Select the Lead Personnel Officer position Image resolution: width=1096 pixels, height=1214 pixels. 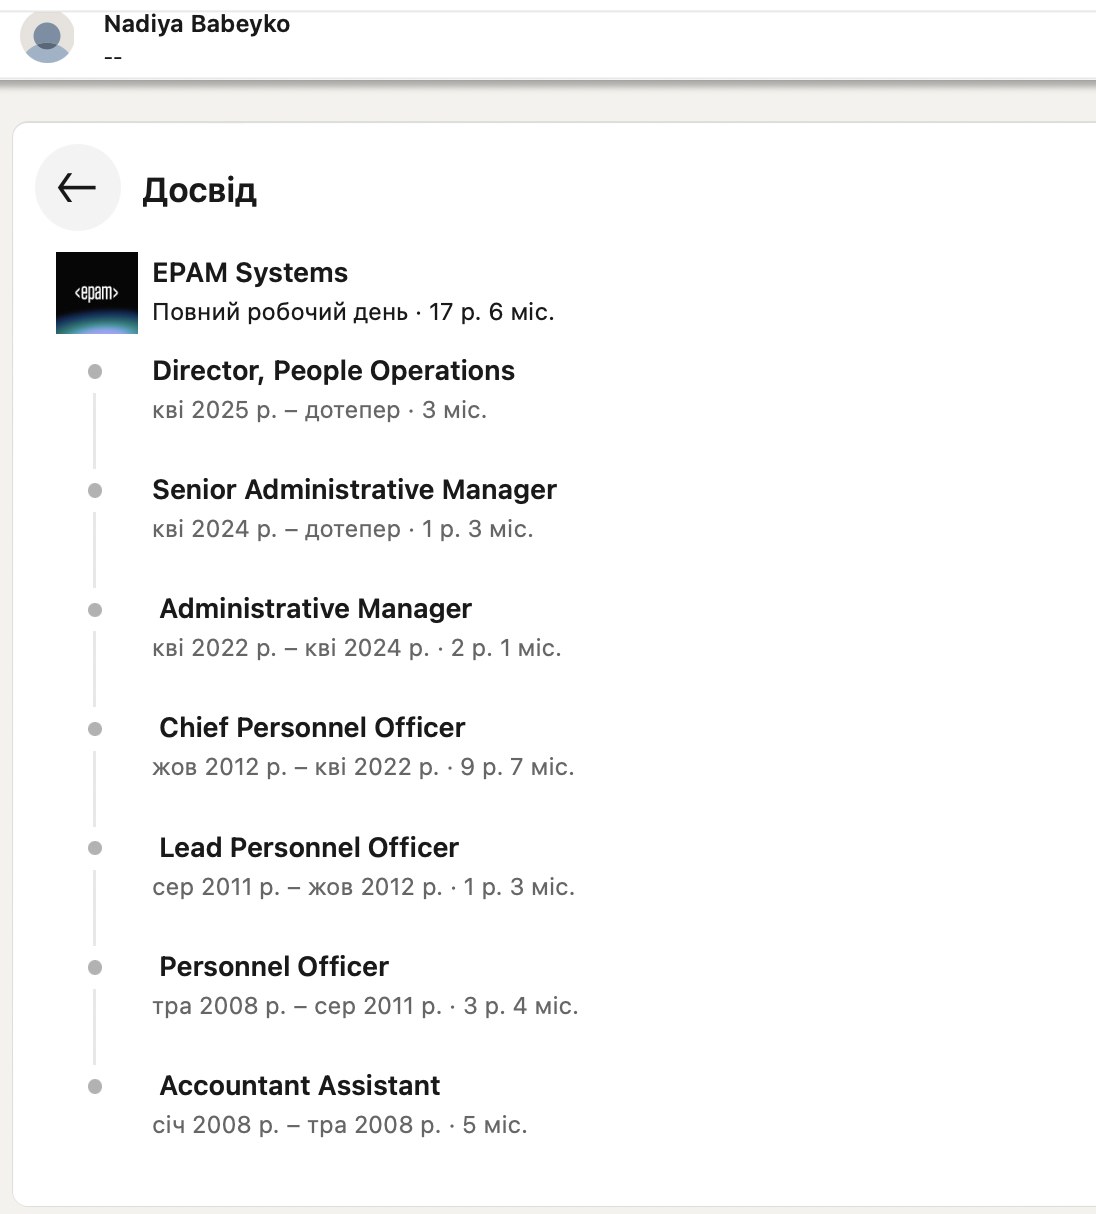(309, 847)
